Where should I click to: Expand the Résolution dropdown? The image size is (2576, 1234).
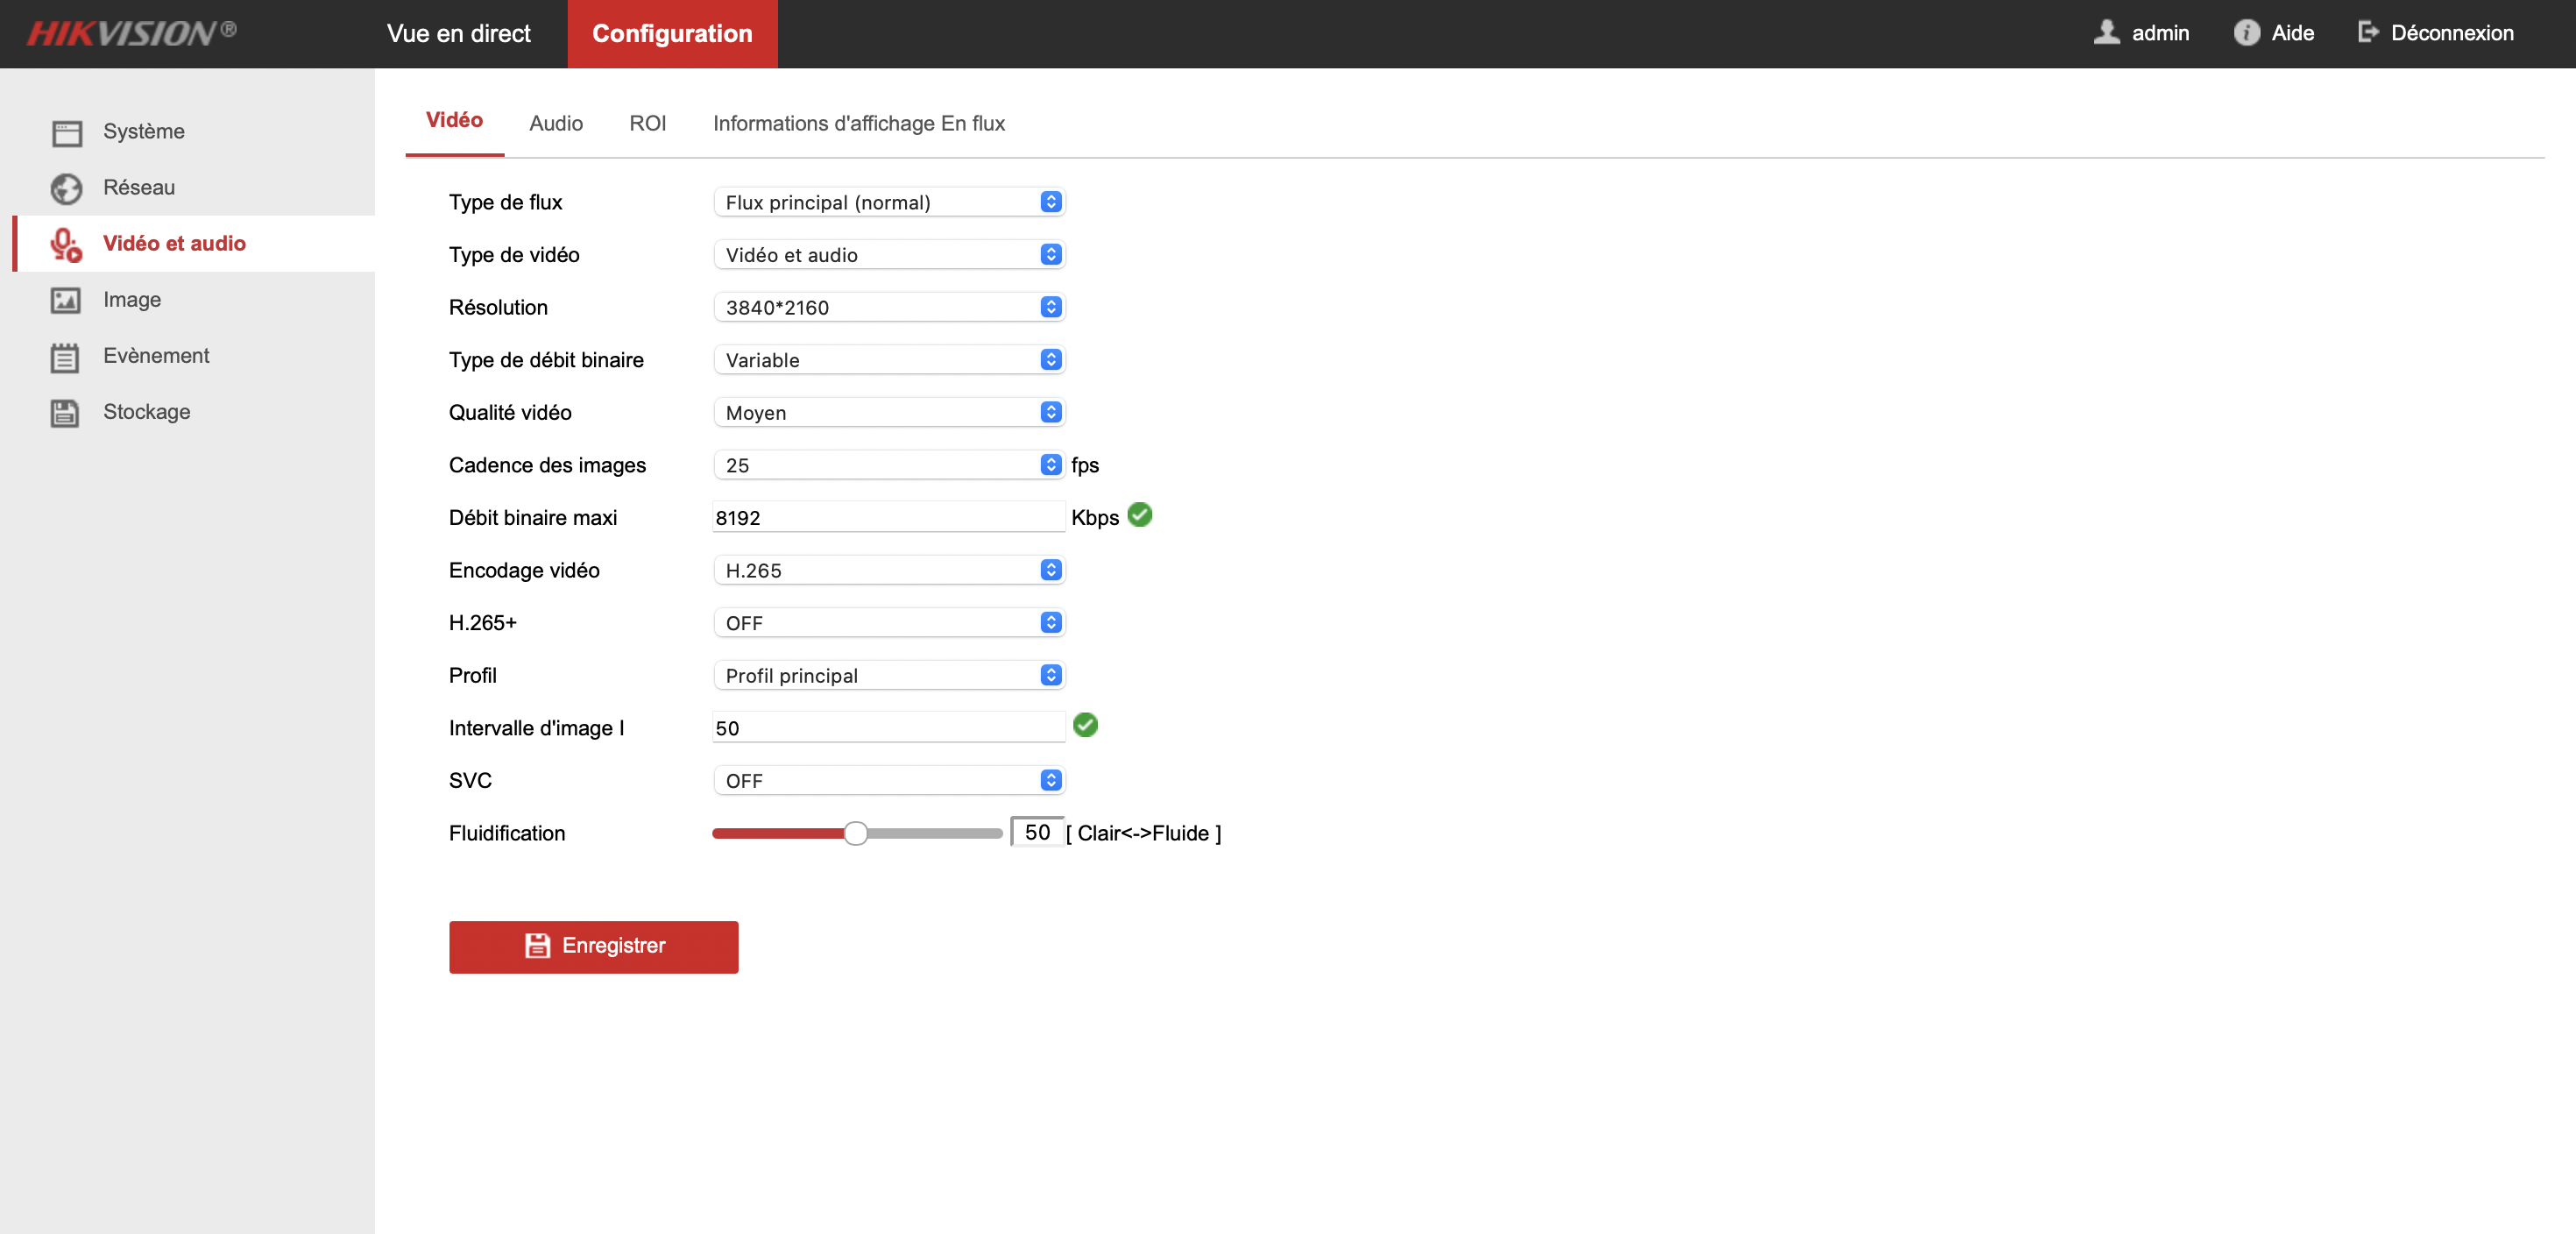click(888, 307)
